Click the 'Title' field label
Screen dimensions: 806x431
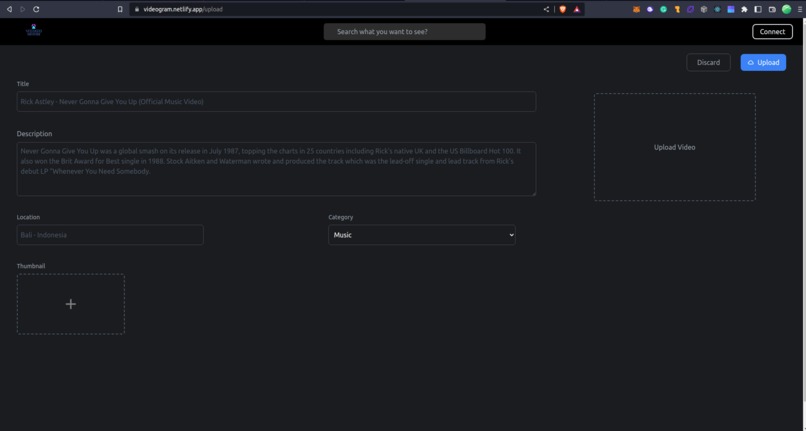[x=23, y=84]
